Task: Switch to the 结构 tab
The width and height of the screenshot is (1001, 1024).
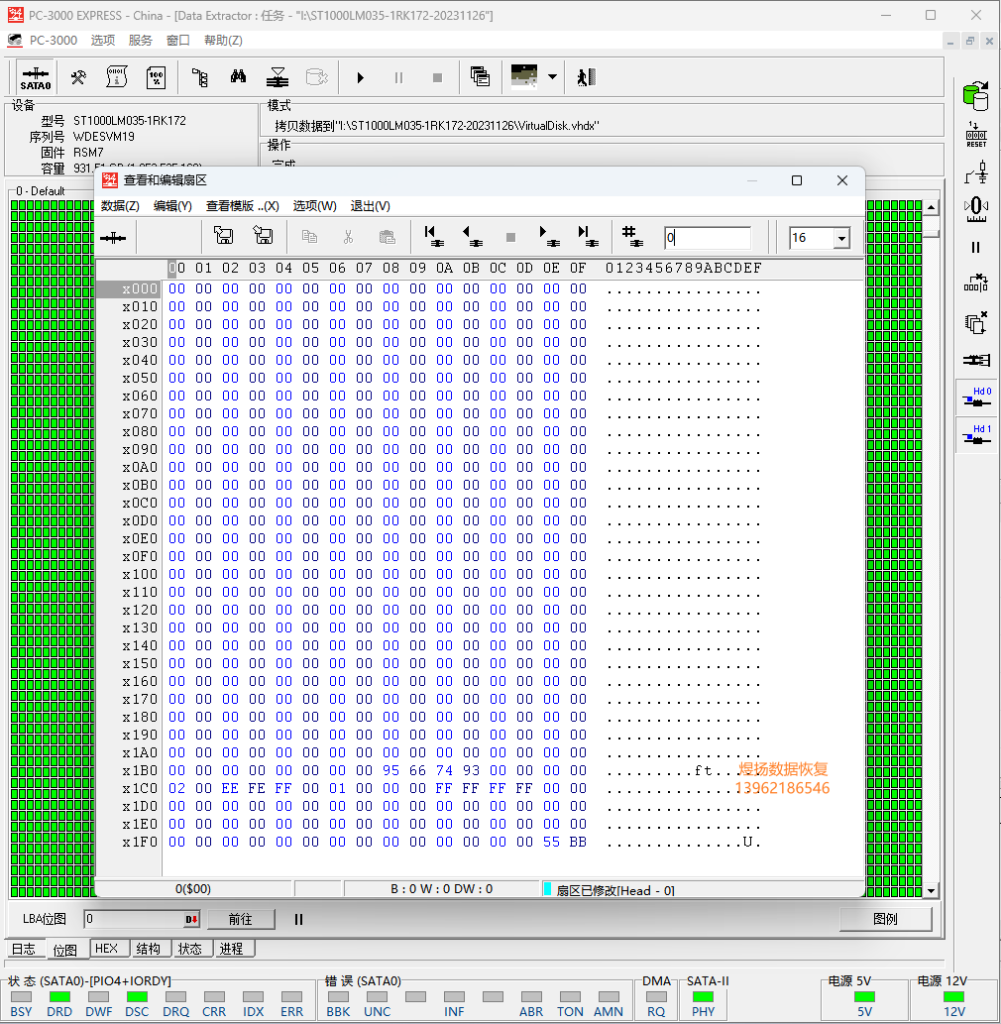Action: coord(148,948)
